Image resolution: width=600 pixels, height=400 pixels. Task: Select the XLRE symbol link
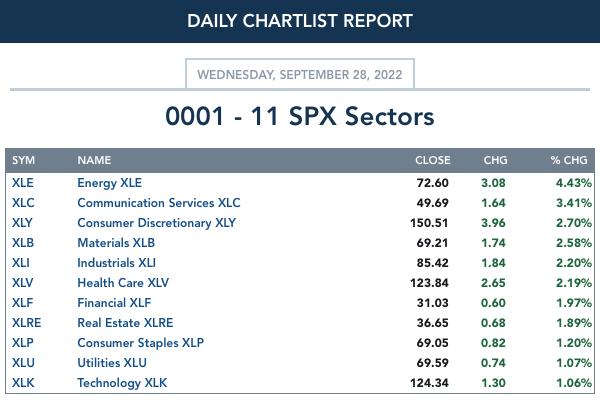(26, 323)
